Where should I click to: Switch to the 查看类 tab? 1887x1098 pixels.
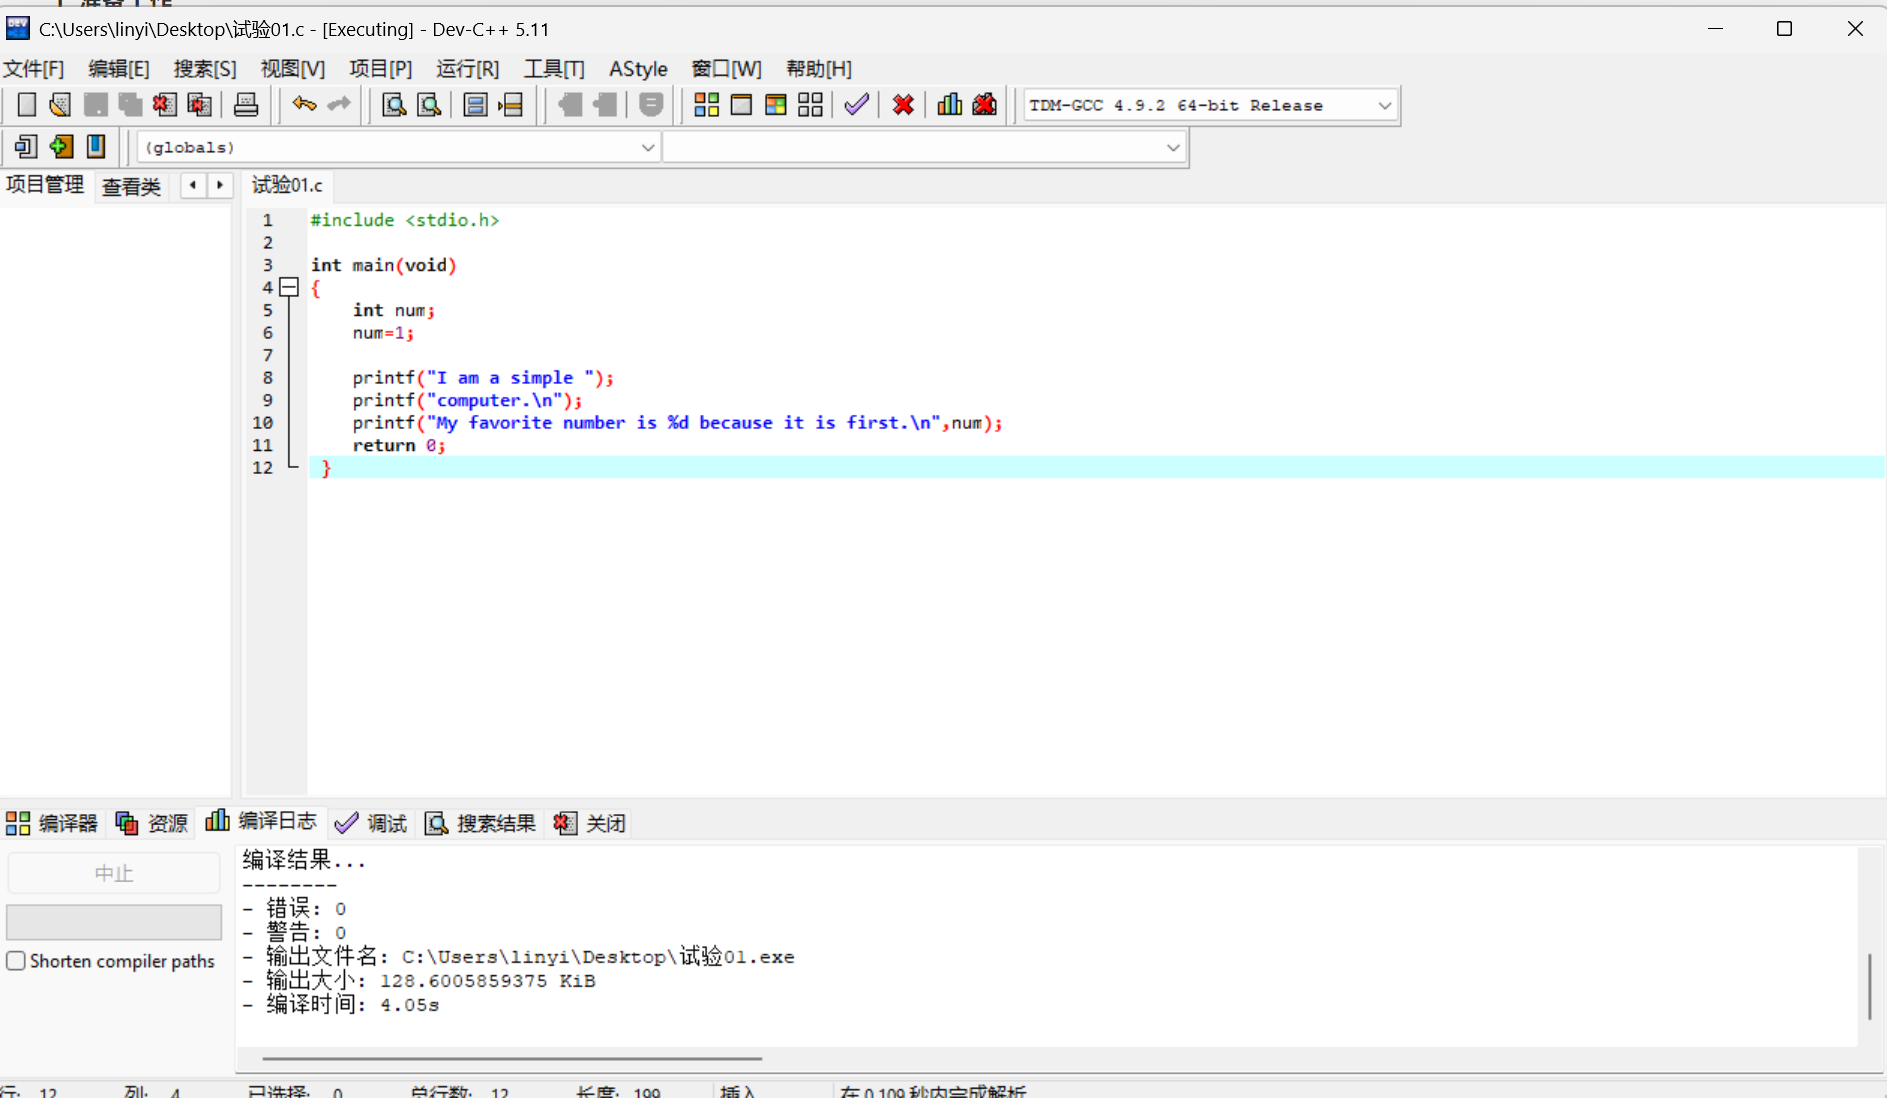pyautogui.click(x=131, y=187)
